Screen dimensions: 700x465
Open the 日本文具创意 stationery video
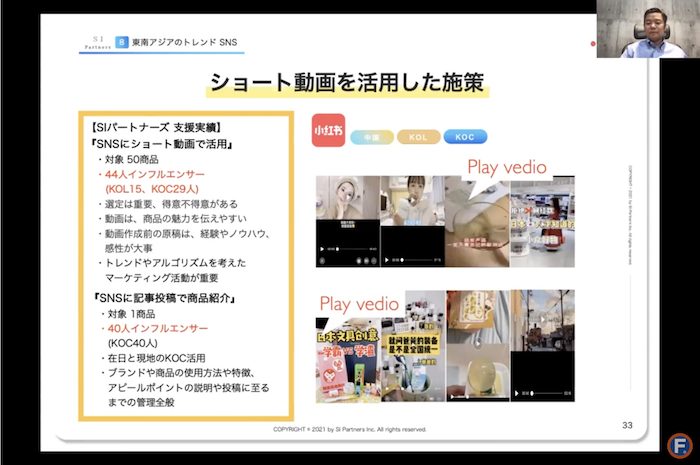[348, 360]
